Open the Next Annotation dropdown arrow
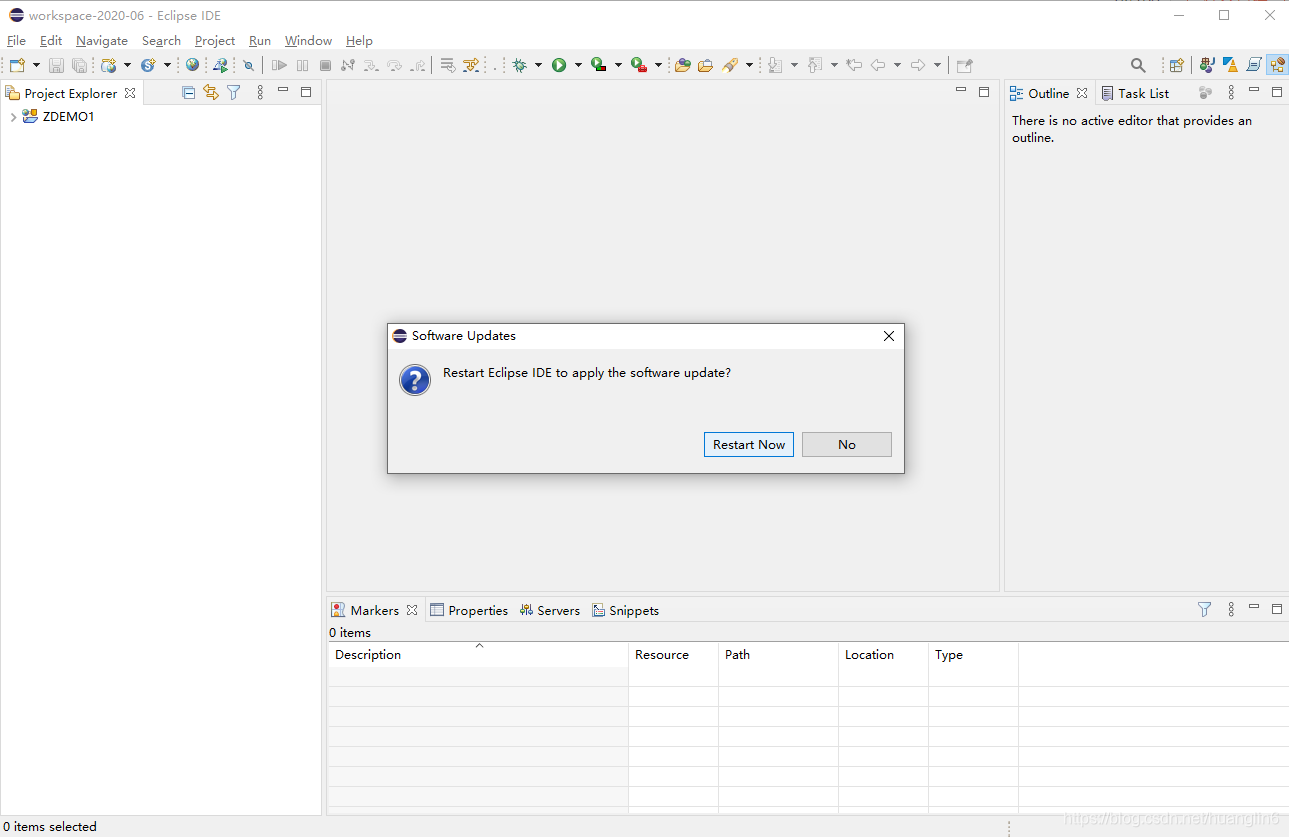 click(x=794, y=65)
